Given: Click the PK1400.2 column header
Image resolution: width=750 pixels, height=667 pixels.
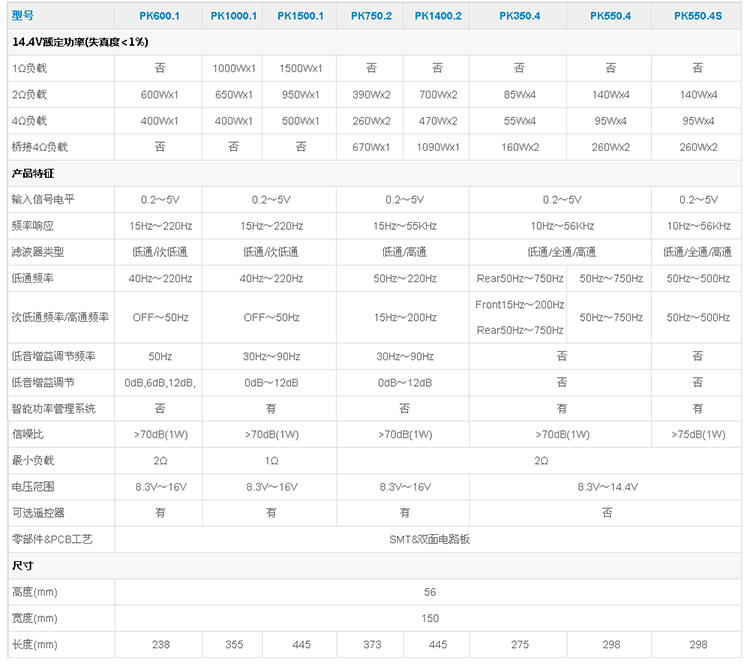Looking at the screenshot, I should tap(438, 16).
